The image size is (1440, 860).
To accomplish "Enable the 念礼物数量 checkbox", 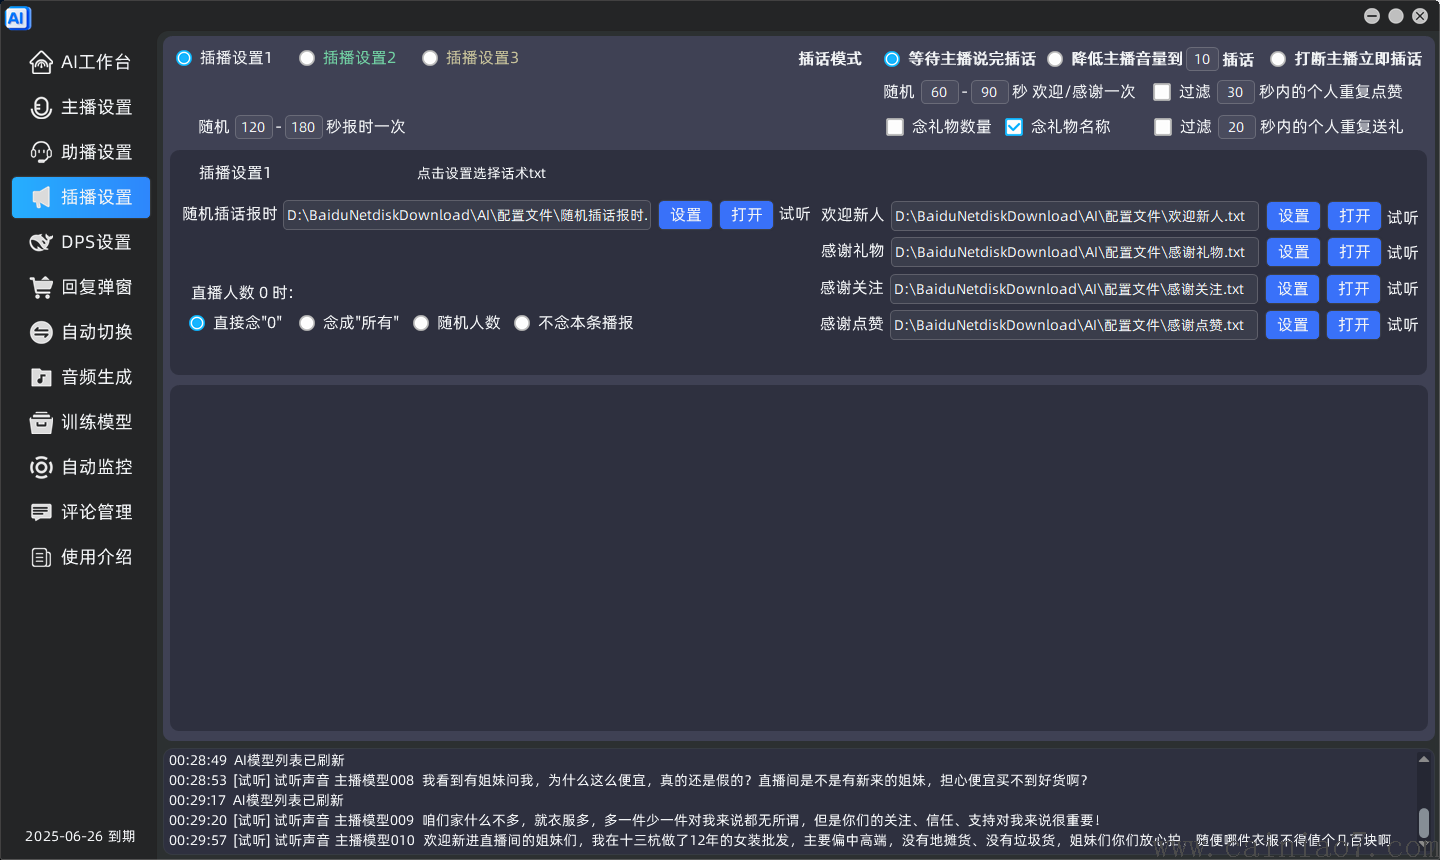I will click(894, 127).
